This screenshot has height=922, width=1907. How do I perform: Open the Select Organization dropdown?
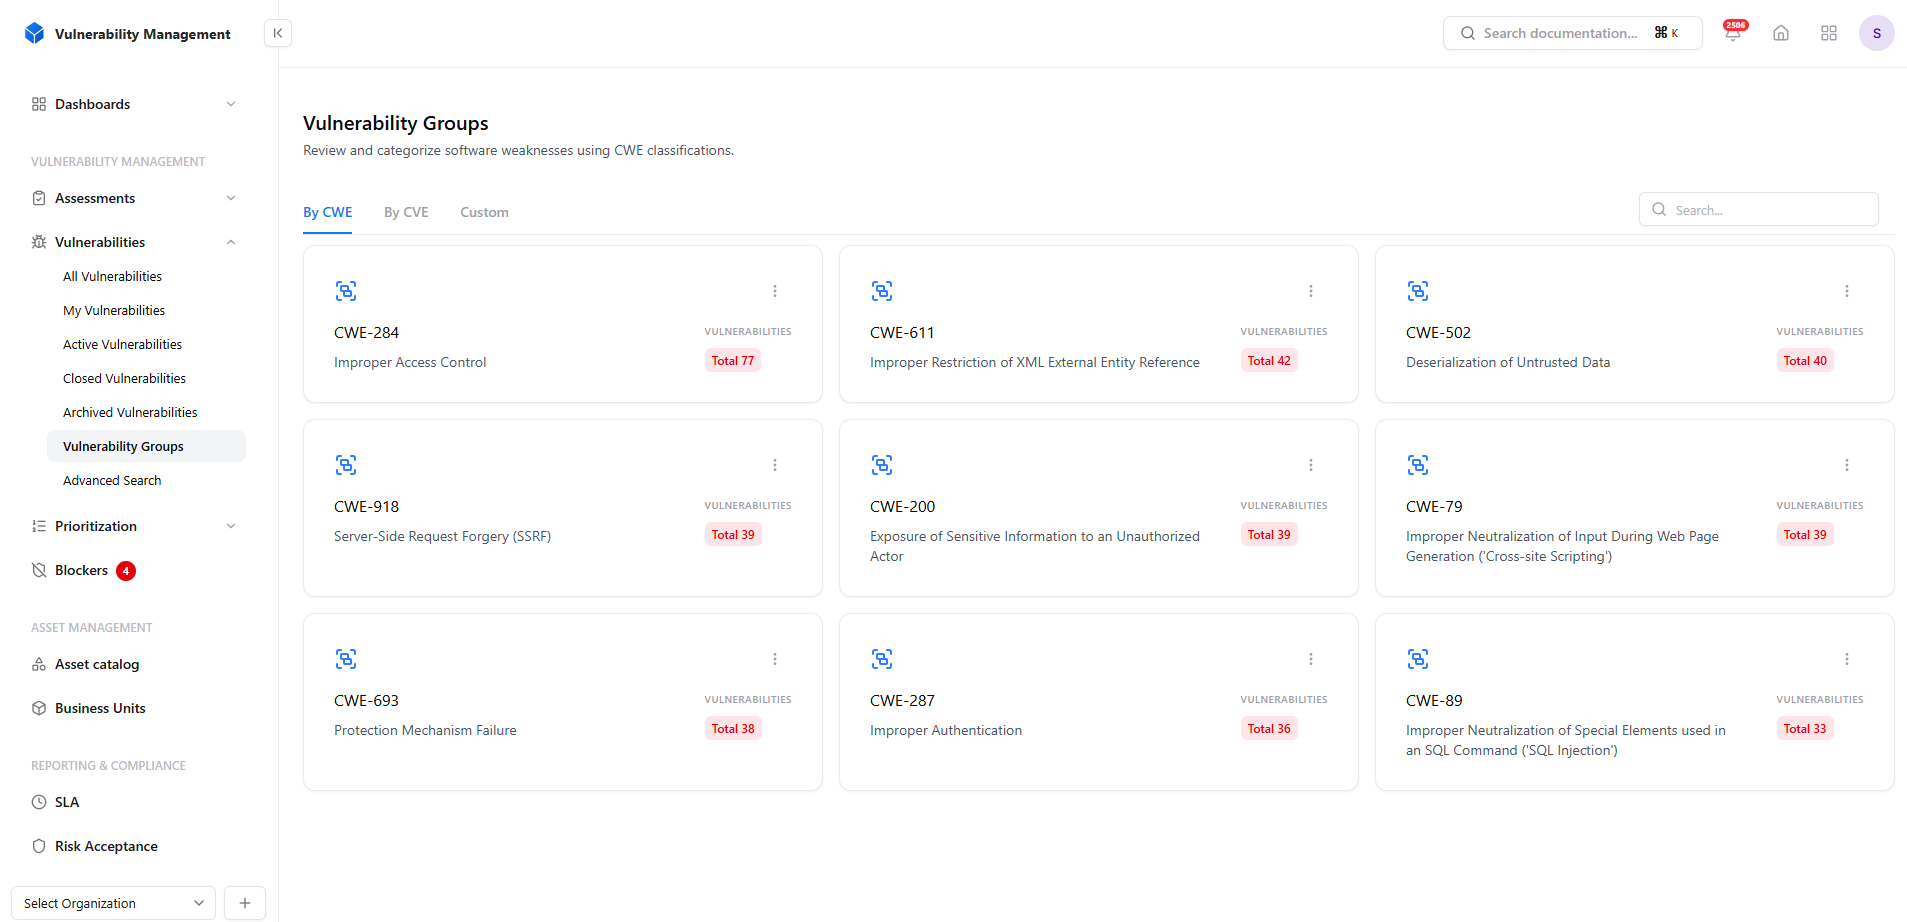[114, 903]
